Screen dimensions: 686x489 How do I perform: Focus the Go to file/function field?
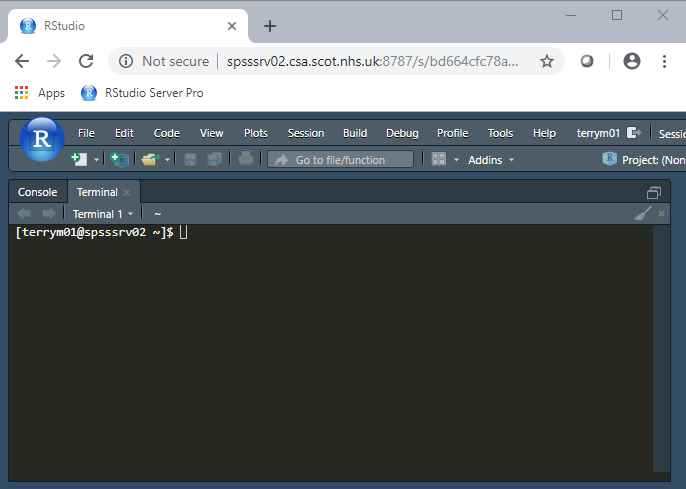[x=340, y=160]
